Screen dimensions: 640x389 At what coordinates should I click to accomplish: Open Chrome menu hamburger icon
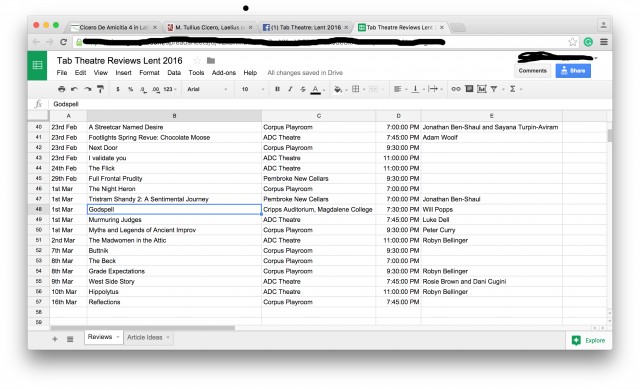pos(604,42)
